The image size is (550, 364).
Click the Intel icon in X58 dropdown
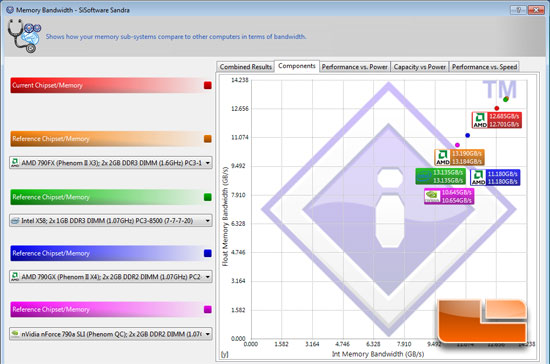click(x=15, y=221)
